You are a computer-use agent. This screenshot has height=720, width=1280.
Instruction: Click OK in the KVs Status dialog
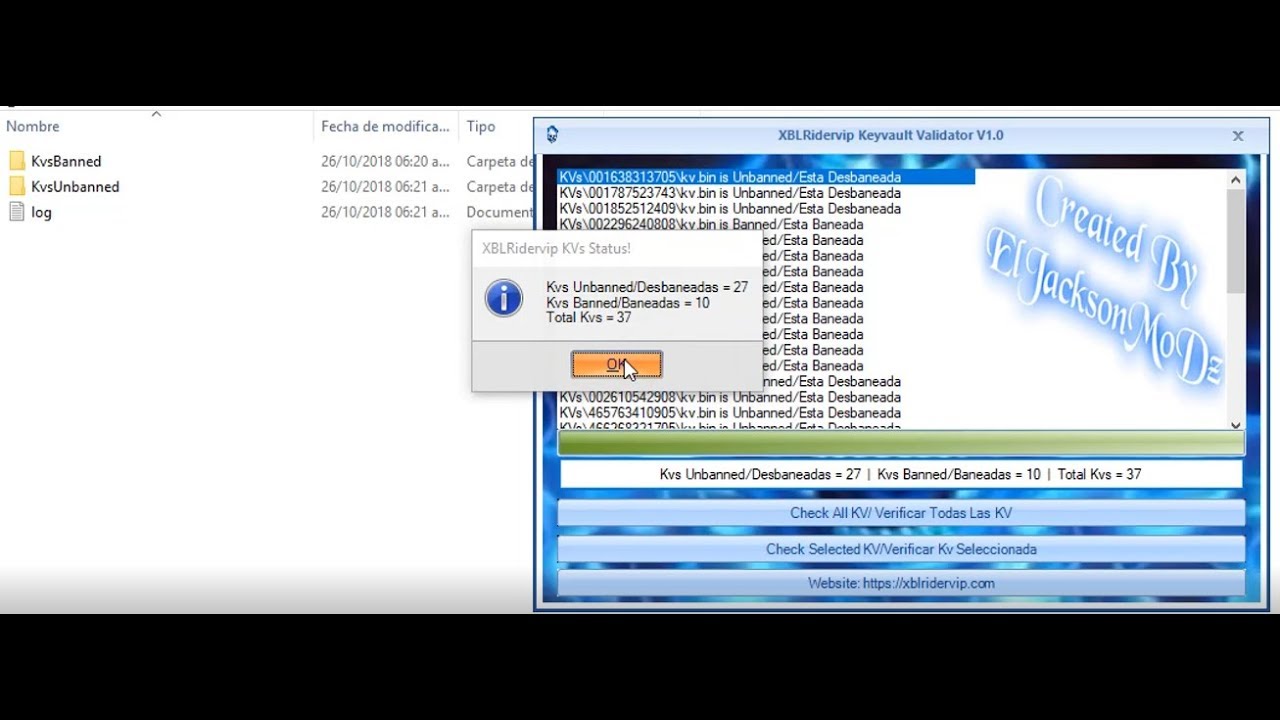pos(616,365)
